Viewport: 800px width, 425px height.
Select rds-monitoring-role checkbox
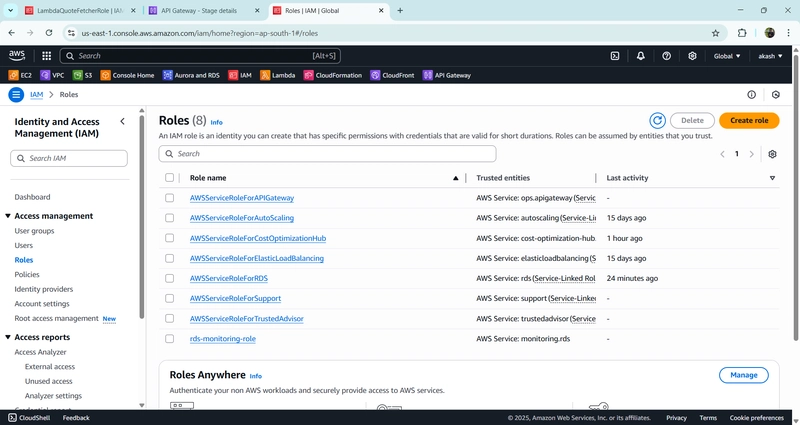point(169,339)
